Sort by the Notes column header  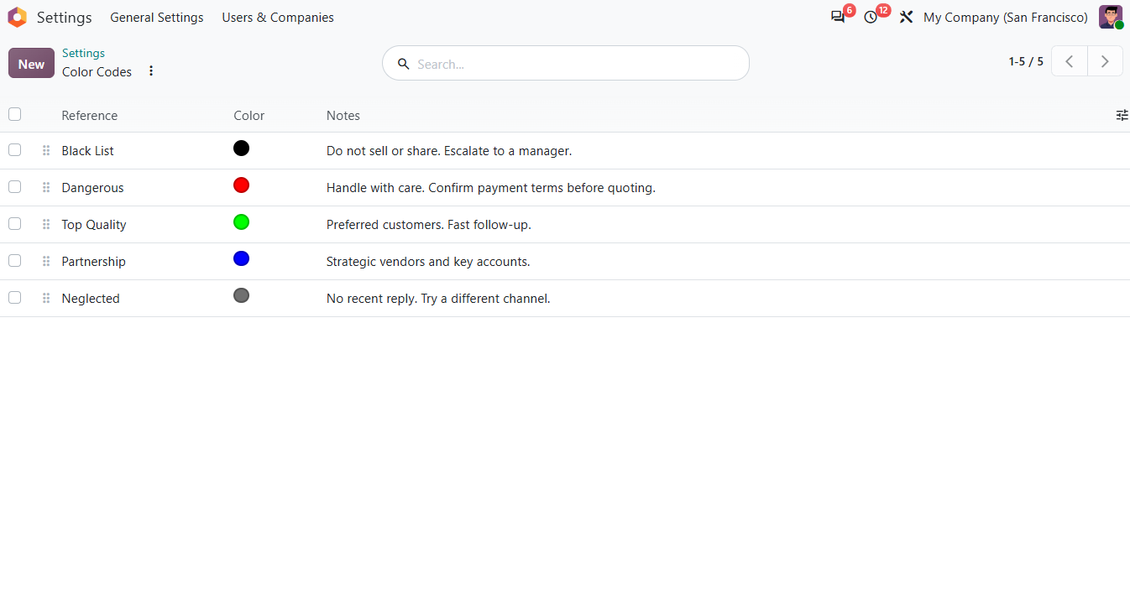coord(343,115)
